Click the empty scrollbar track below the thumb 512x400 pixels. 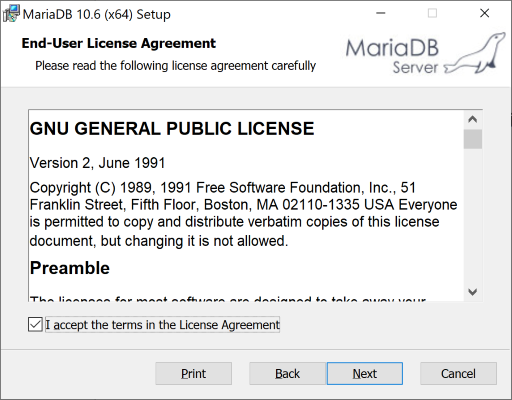click(472, 216)
